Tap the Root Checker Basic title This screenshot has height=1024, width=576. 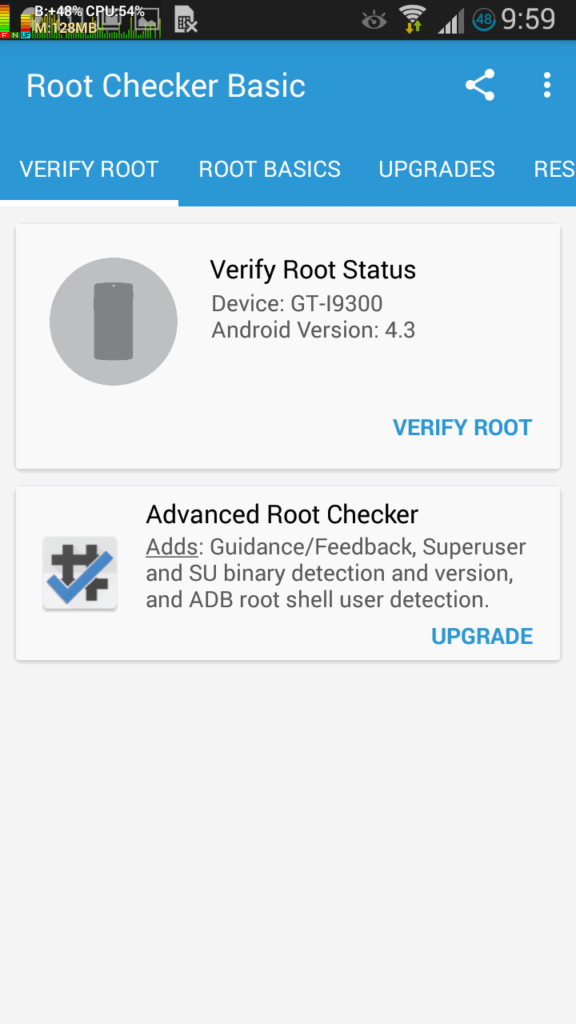[x=166, y=86]
